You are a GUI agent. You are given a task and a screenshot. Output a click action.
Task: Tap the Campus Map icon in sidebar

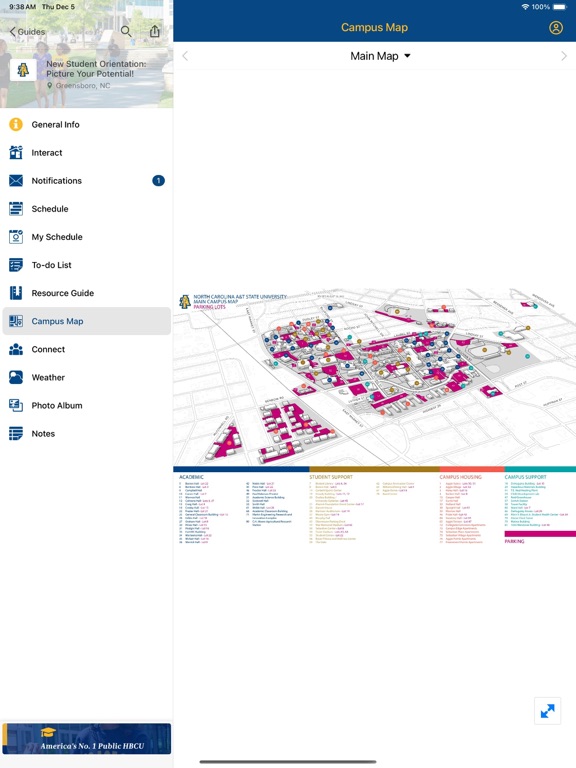pyautogui.click(x=16, y=321)
